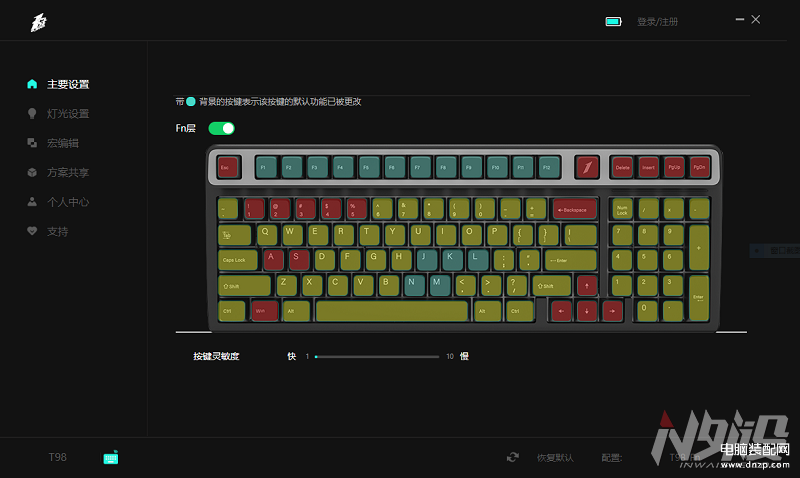
Task: Open the 方案共享 menu item
Action: click(x=68, y=172)
